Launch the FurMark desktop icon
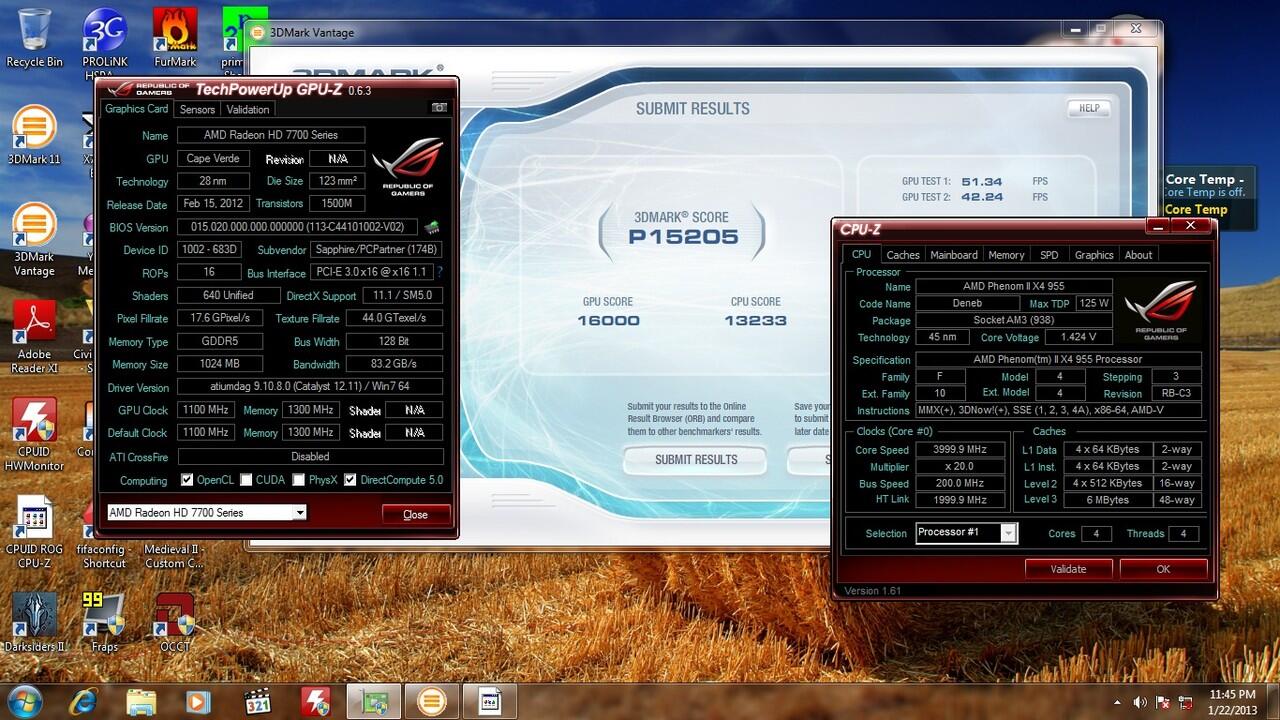This screenshot has height=720, width=1280. pyautogui.click(x=175, y=38)
